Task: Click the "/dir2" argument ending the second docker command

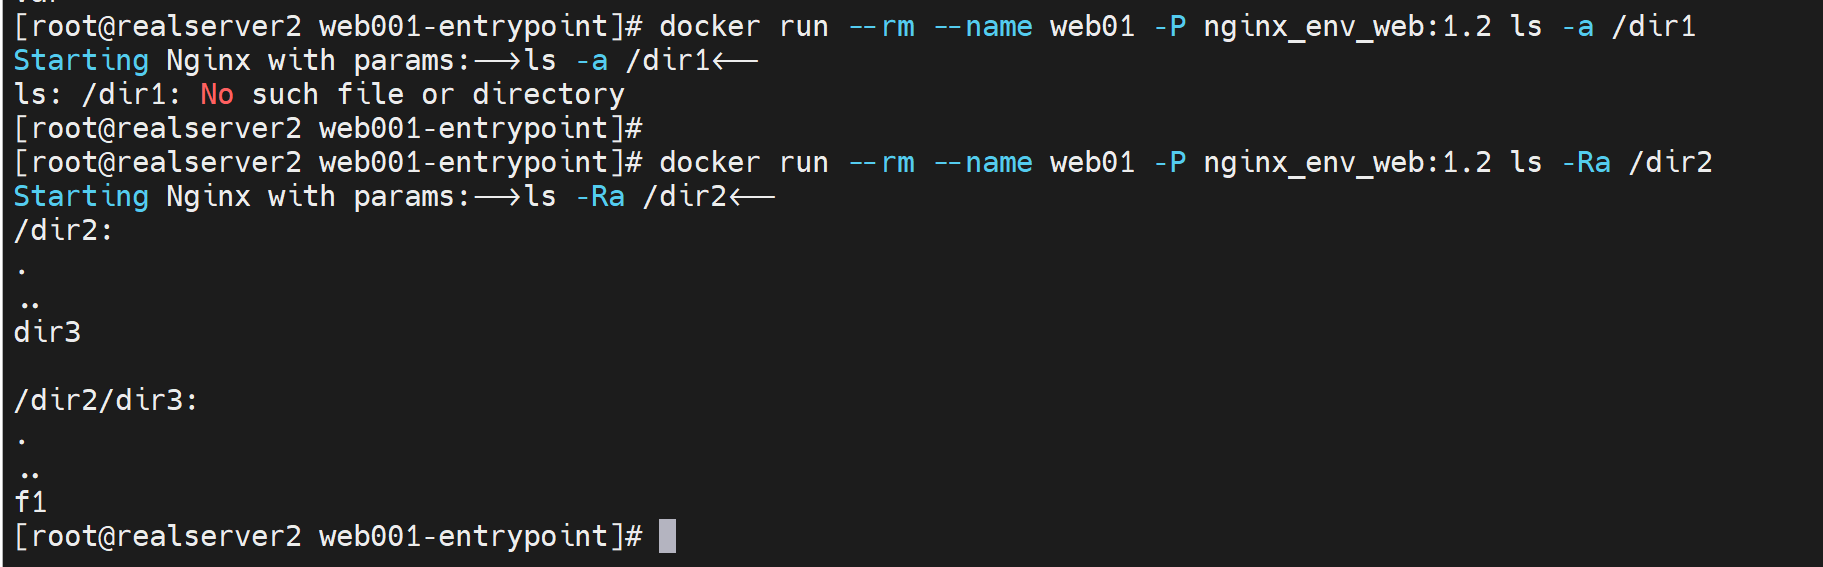Action: tap(1671, 162)
